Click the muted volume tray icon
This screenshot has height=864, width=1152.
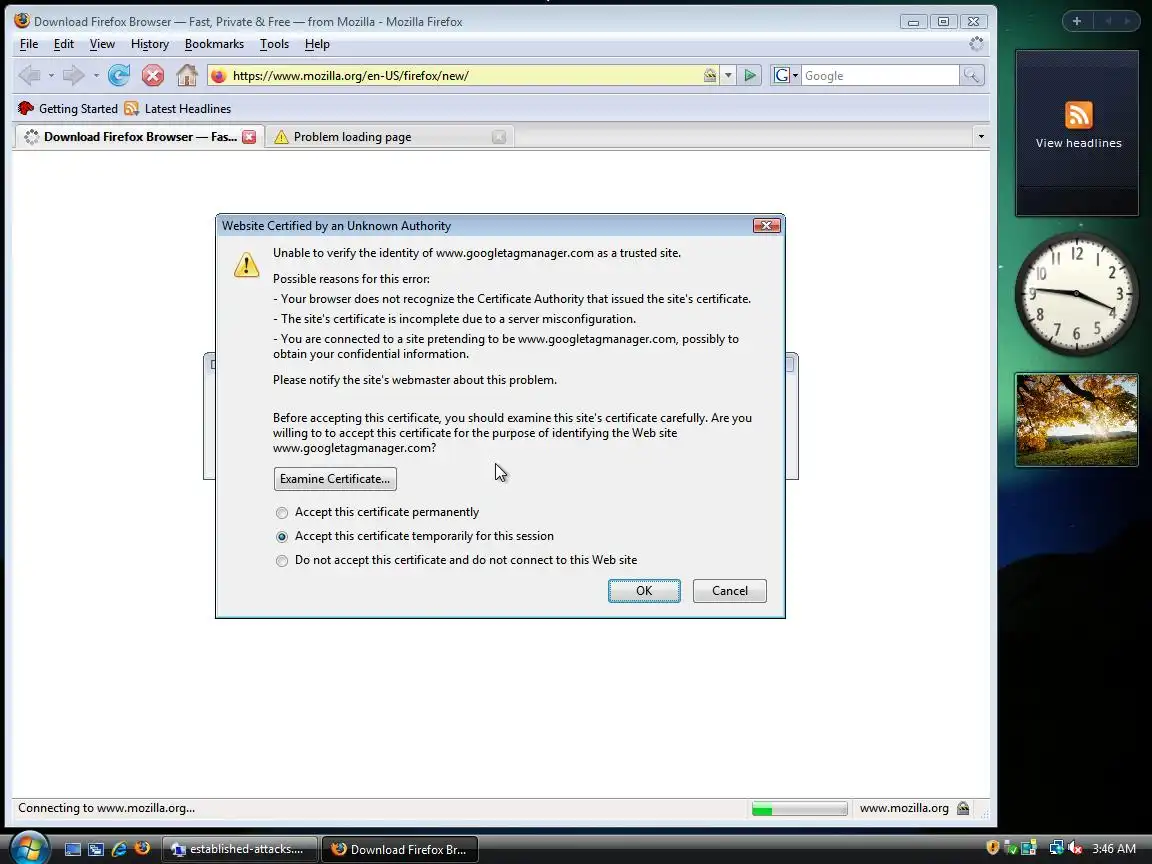1075,849
